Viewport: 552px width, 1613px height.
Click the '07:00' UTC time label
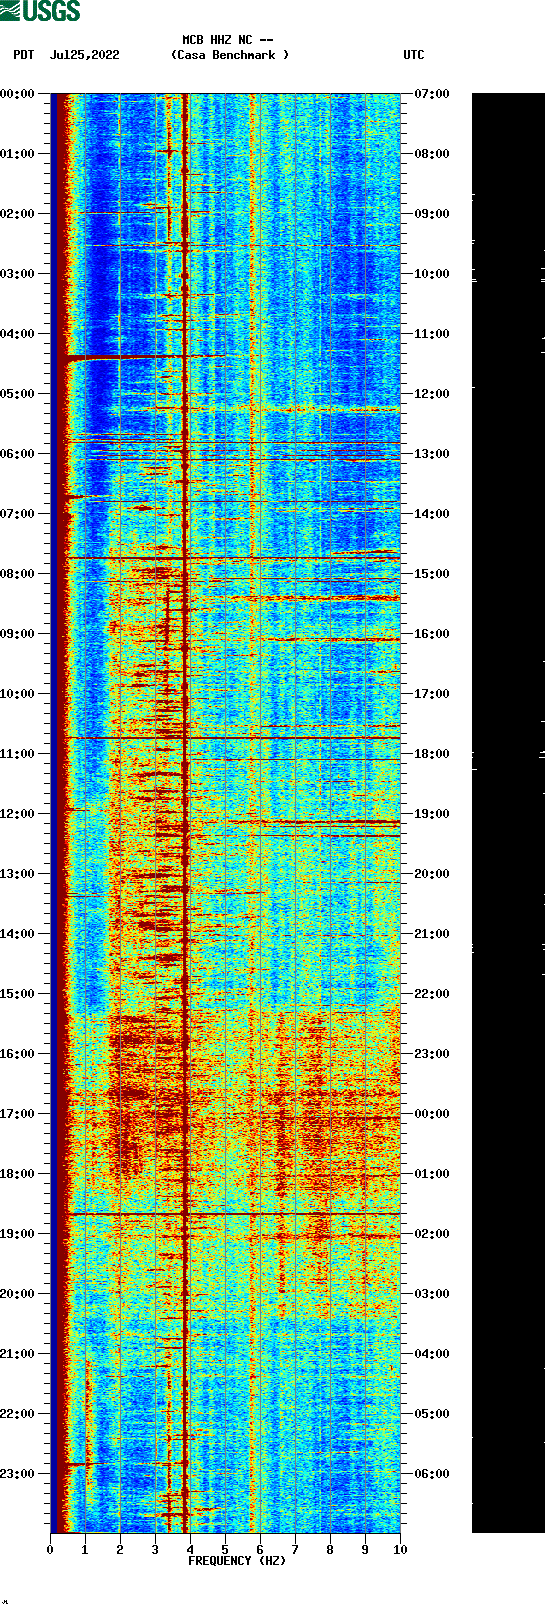[x=432, y=94]
